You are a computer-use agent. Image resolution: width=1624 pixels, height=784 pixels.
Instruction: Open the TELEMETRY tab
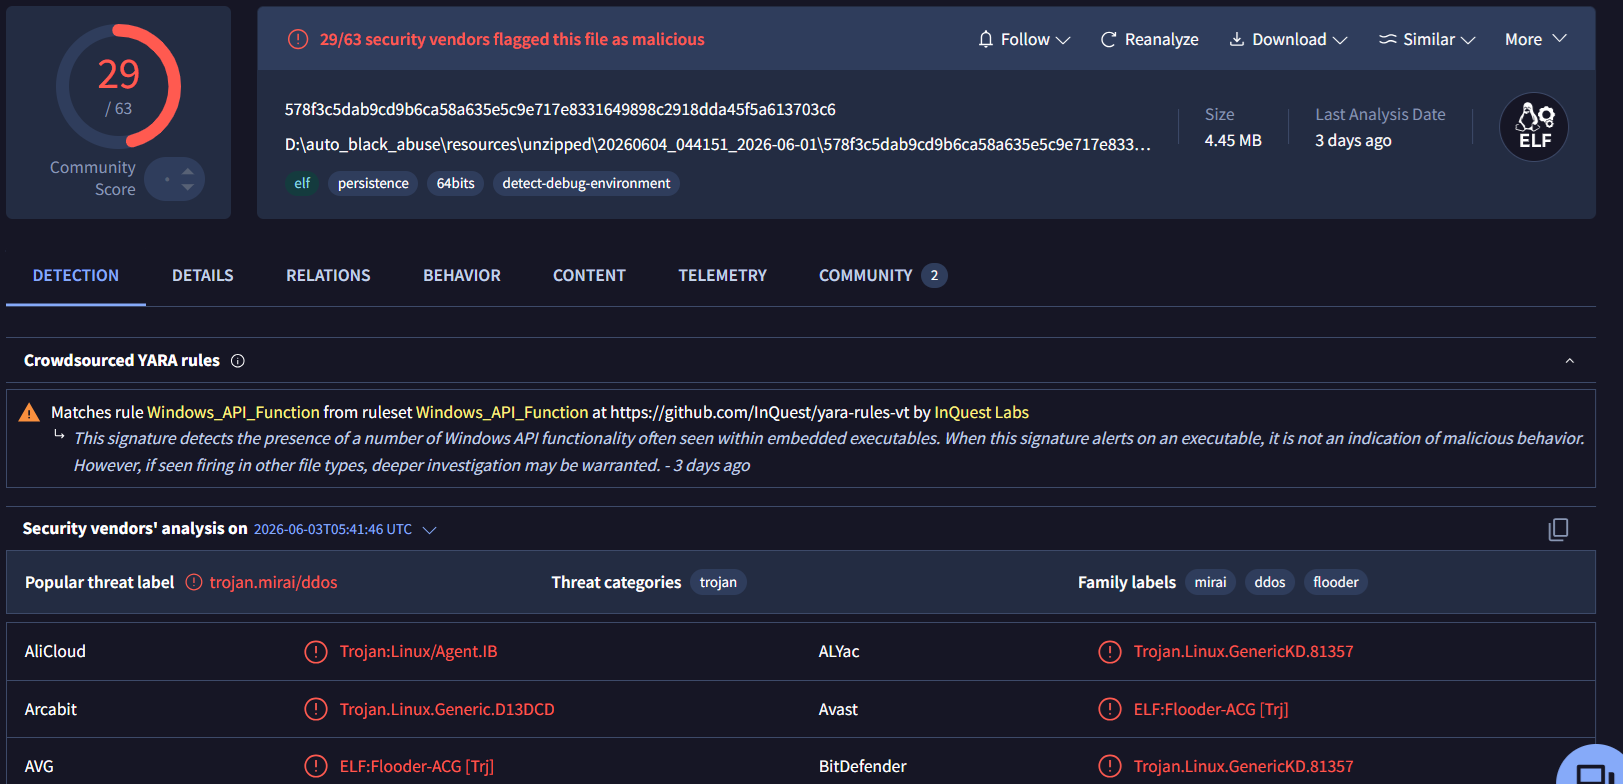[x=722, y=275]
